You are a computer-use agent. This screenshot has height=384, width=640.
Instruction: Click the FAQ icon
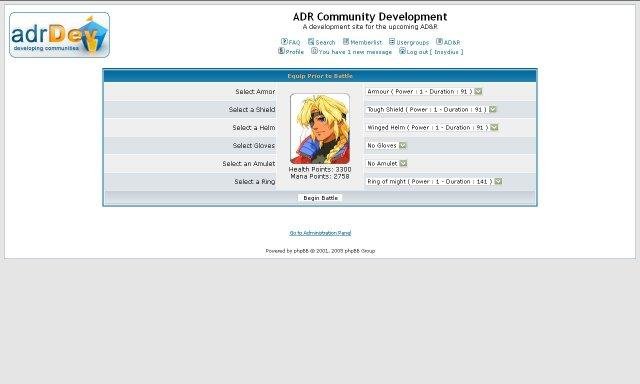tap(284, 42)
